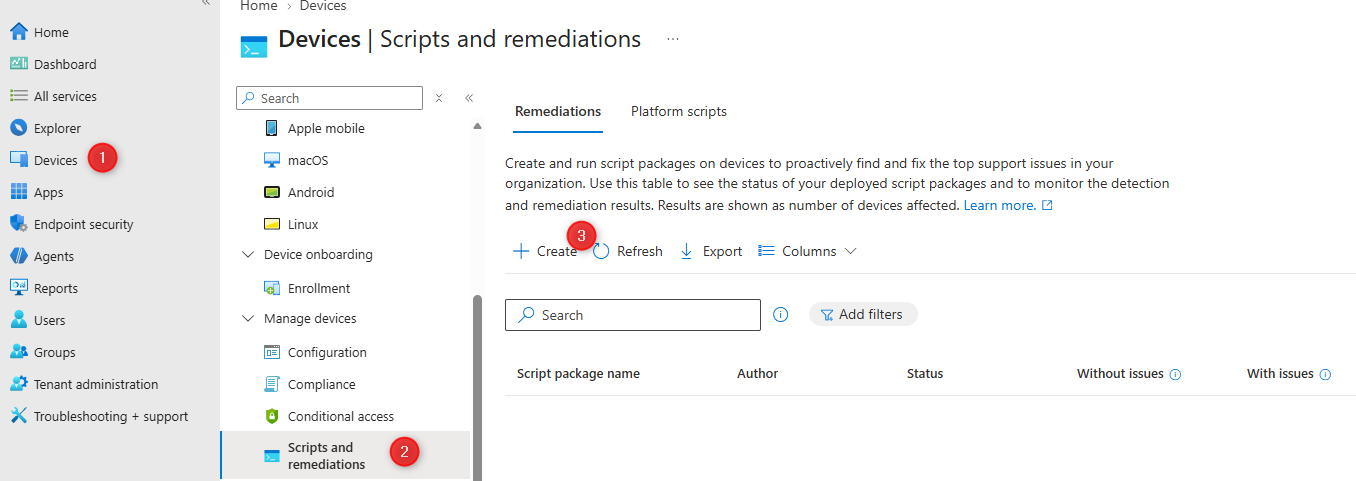Click Devices in the breadcrumb
The image size is (1356, 481).
[x=323, y=6]
